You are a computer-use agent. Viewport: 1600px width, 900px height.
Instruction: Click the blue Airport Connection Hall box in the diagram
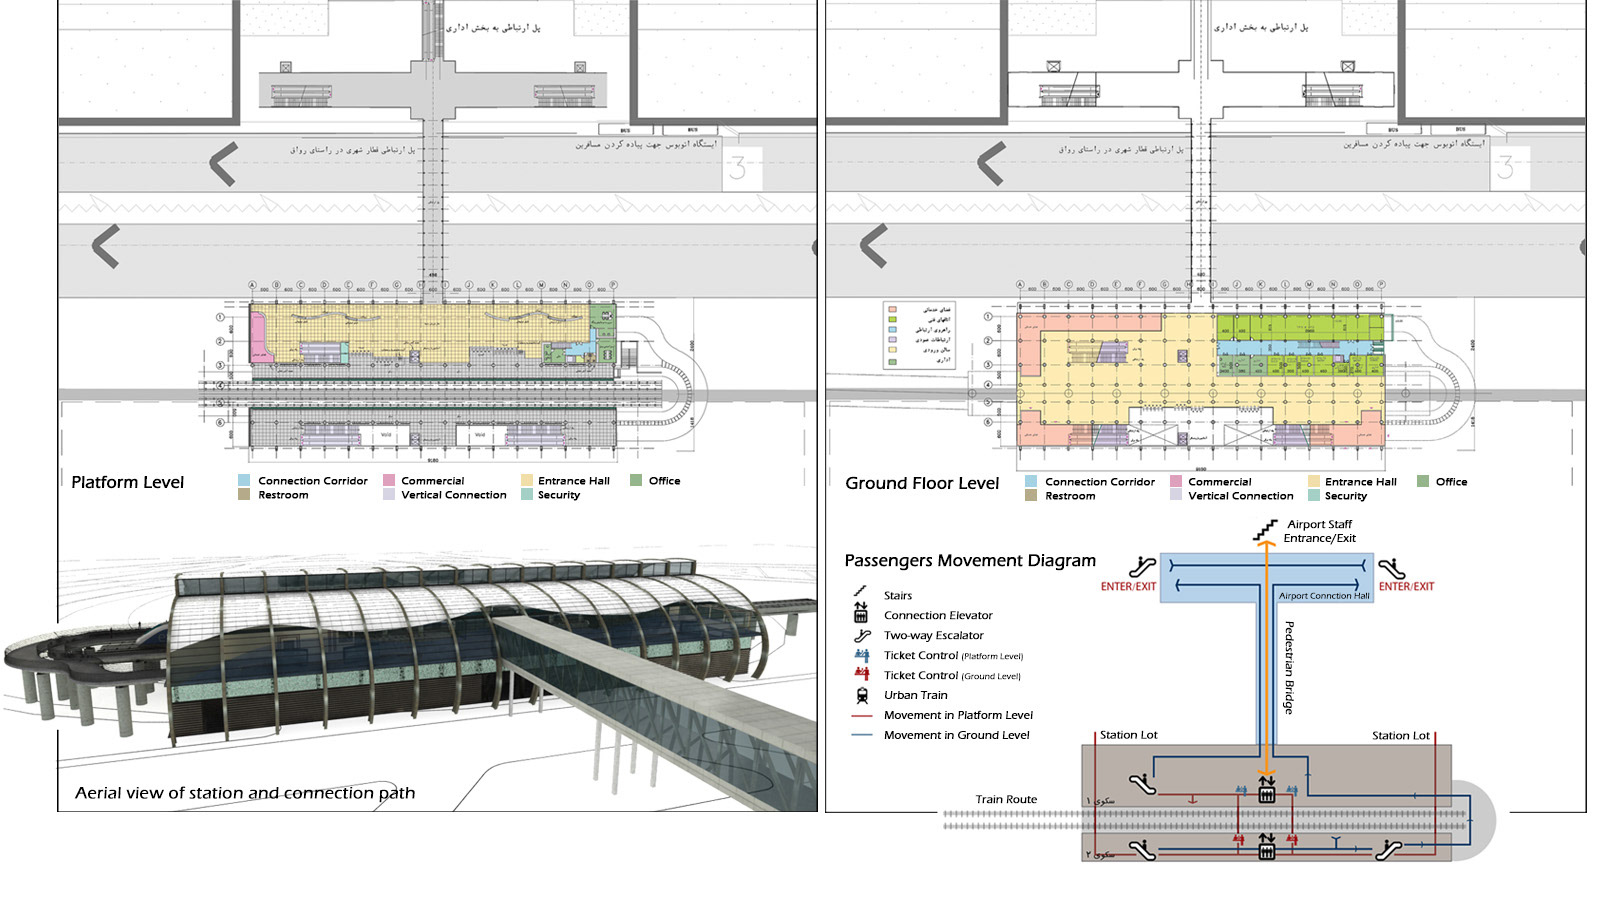coord(1267,578)
